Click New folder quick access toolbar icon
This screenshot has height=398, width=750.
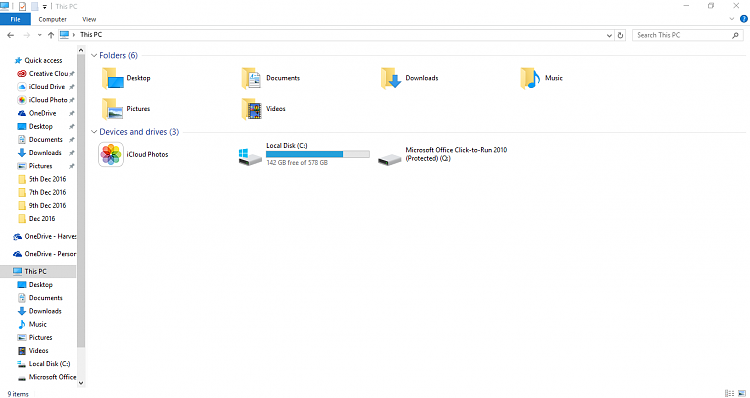pos(34,6)
